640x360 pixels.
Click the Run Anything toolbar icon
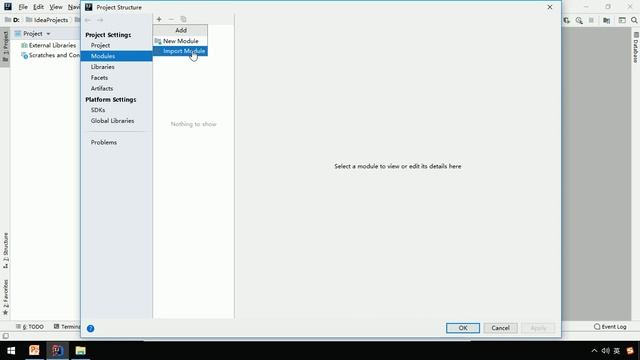click(622, 20)
